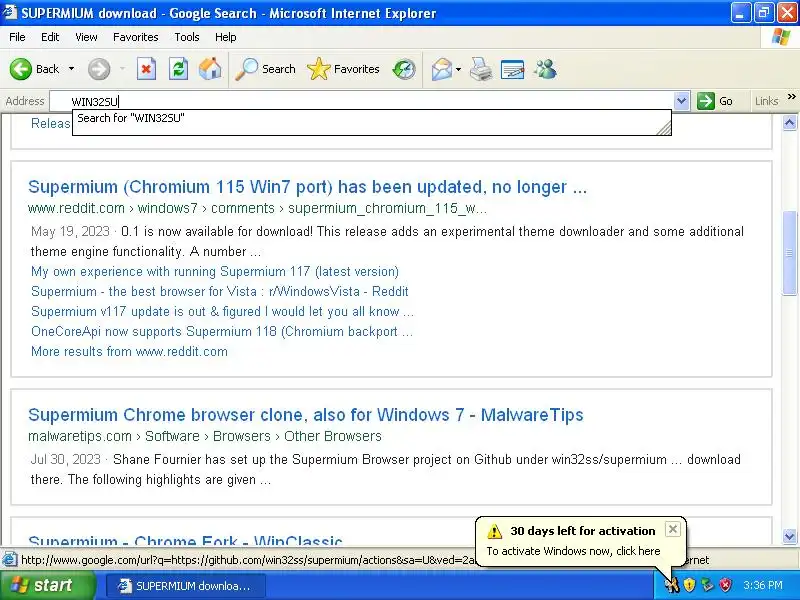This screenshot has width=800, height=600.
Task: Click the Stop page loading icon
Action: (146, 69)
